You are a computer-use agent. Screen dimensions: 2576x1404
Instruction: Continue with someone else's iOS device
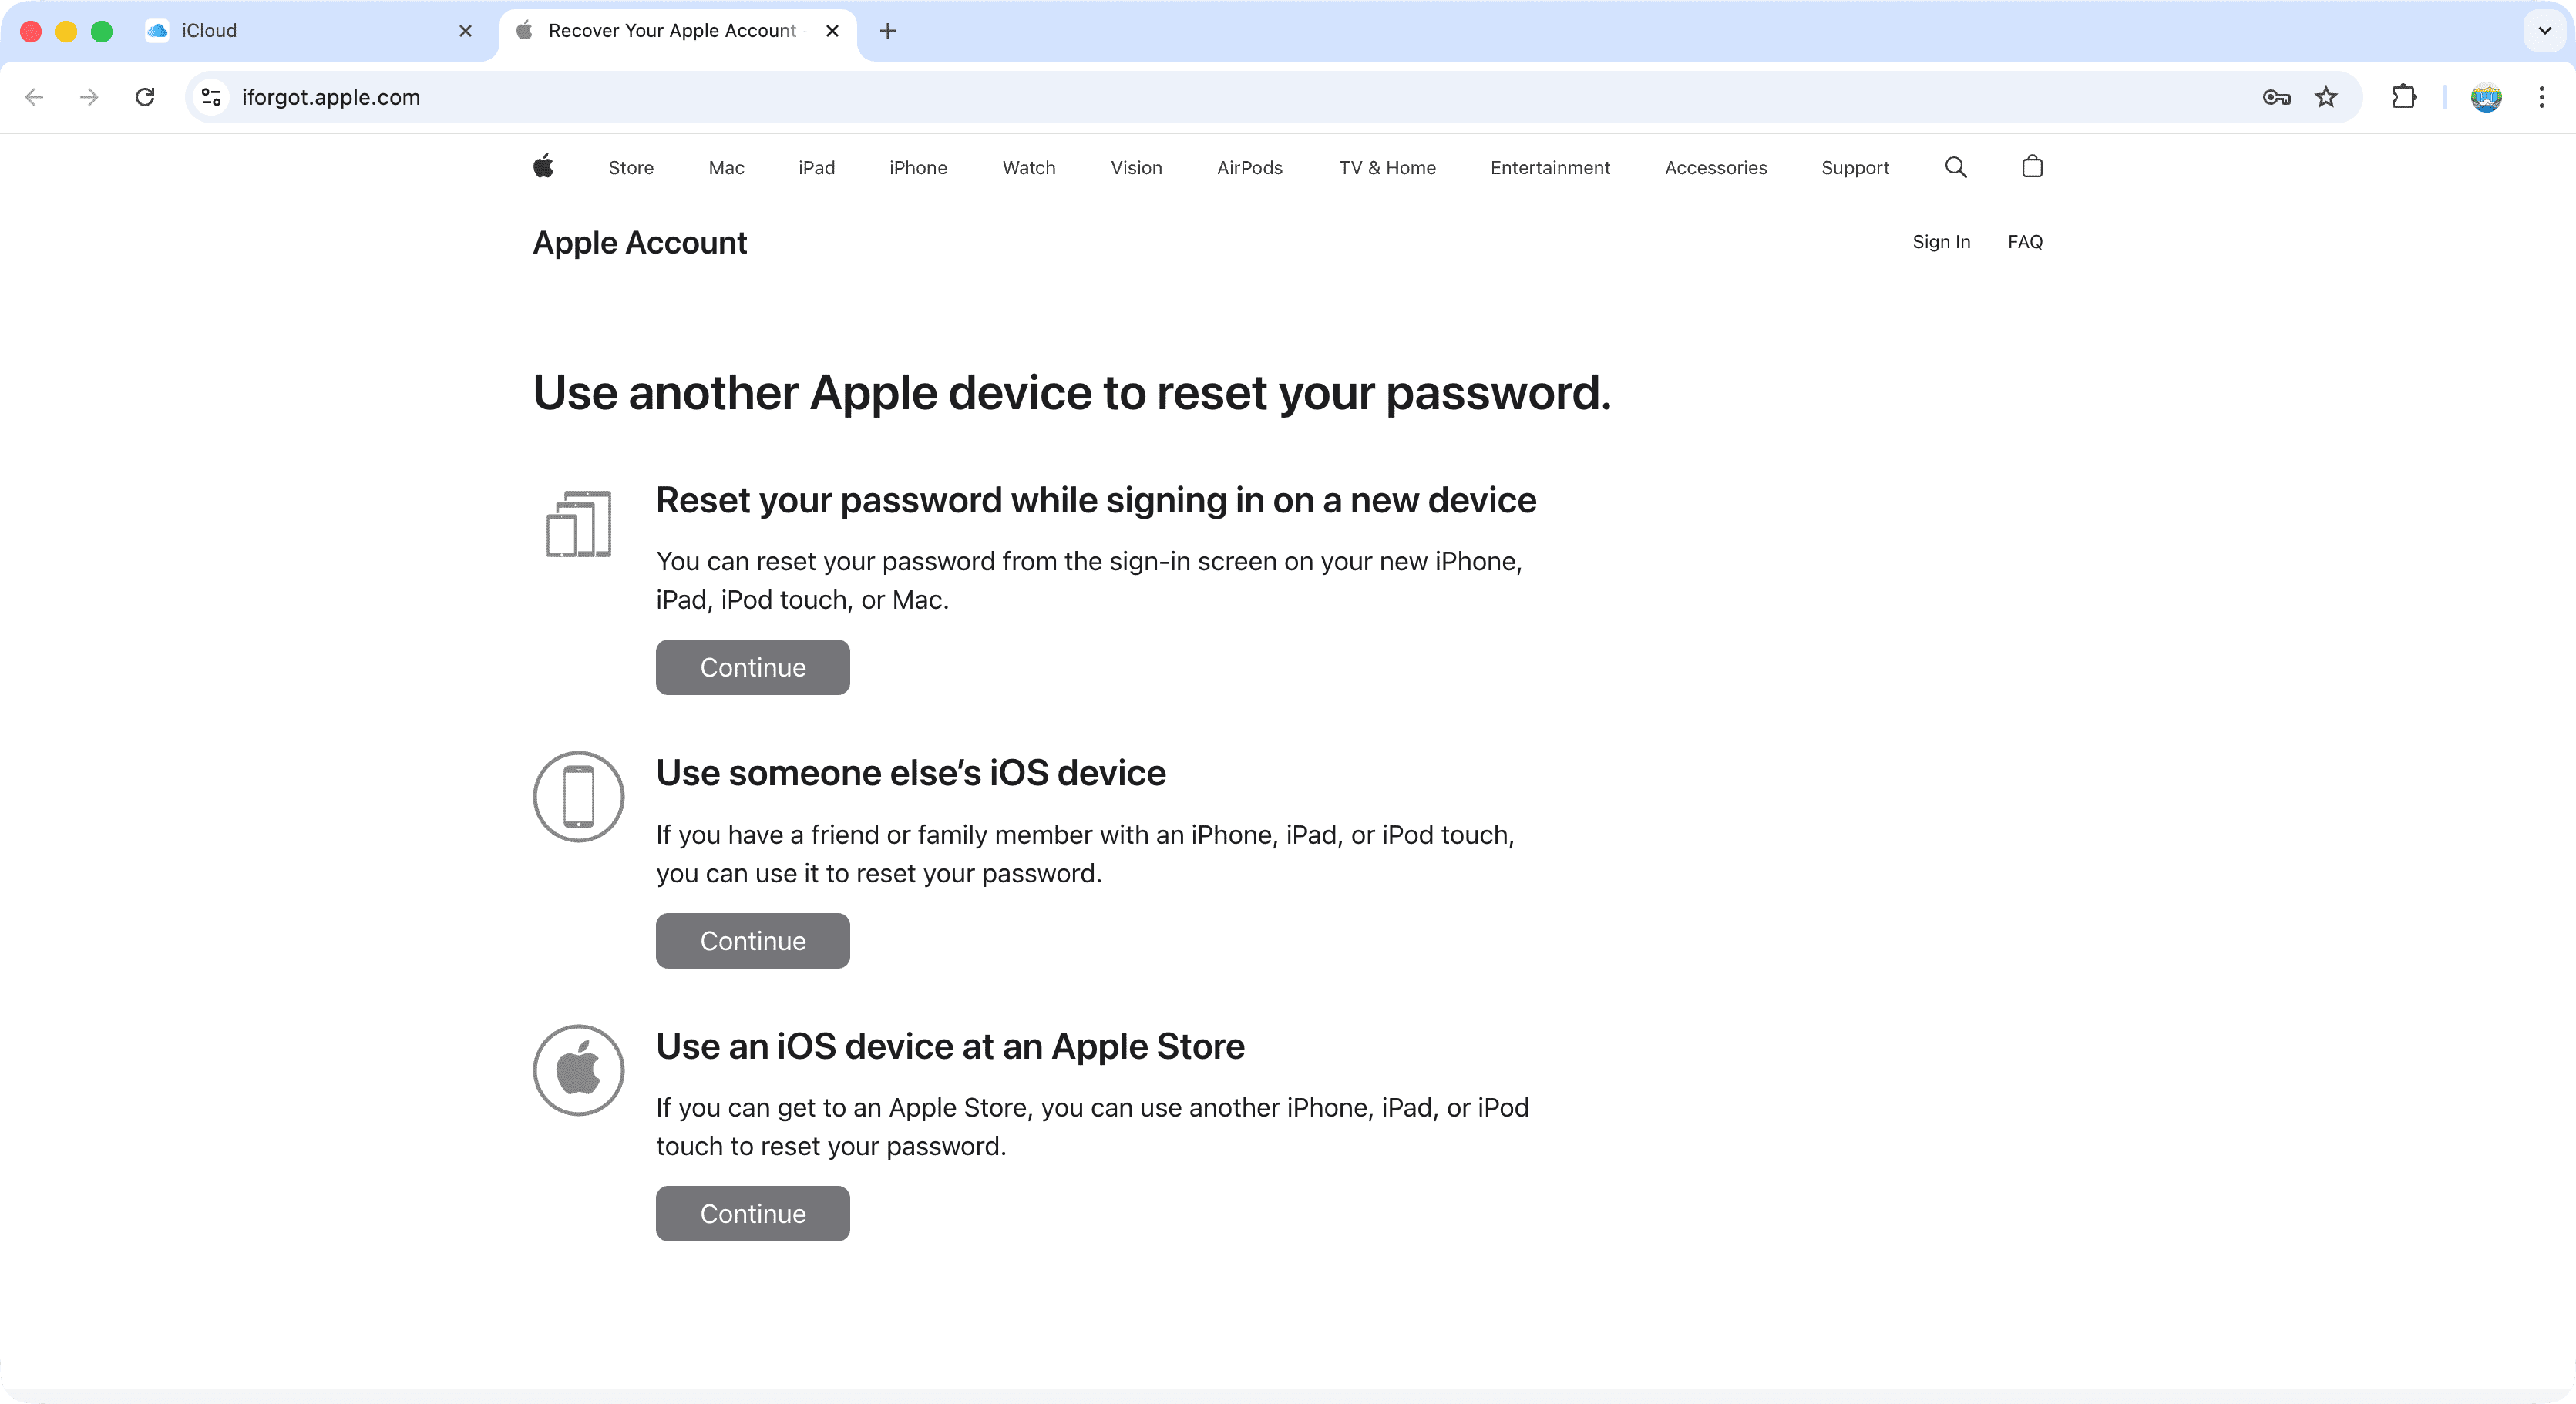752,940
